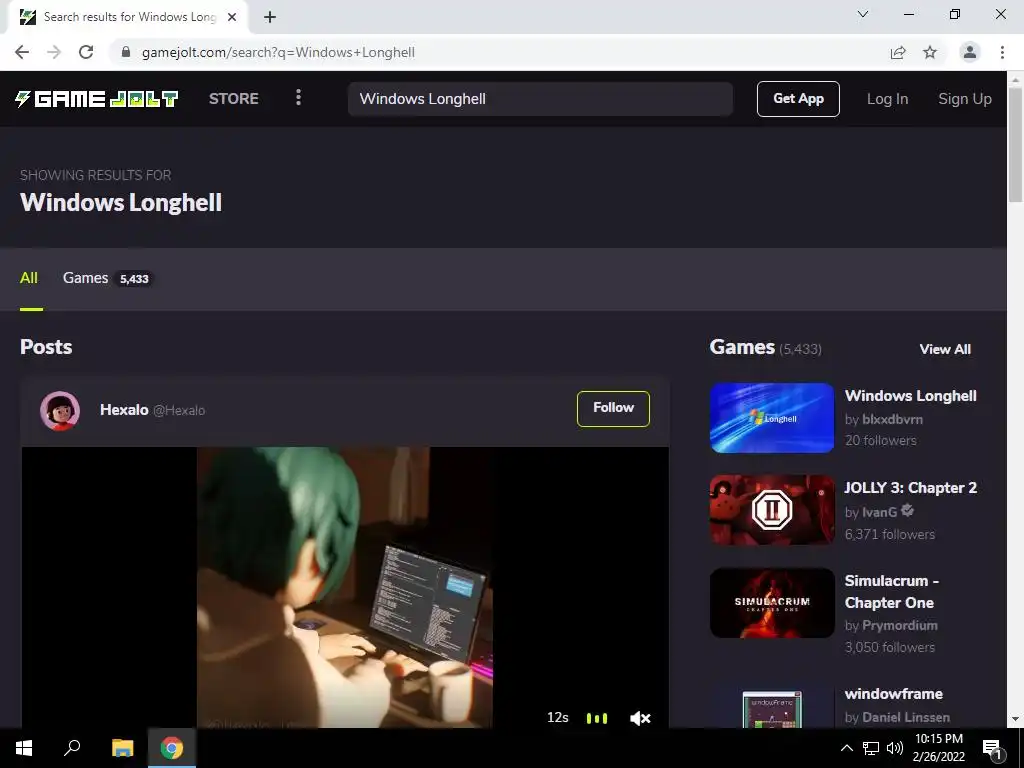Click the Get App button
Viewport: 1024px width, 768px height.
798,99
